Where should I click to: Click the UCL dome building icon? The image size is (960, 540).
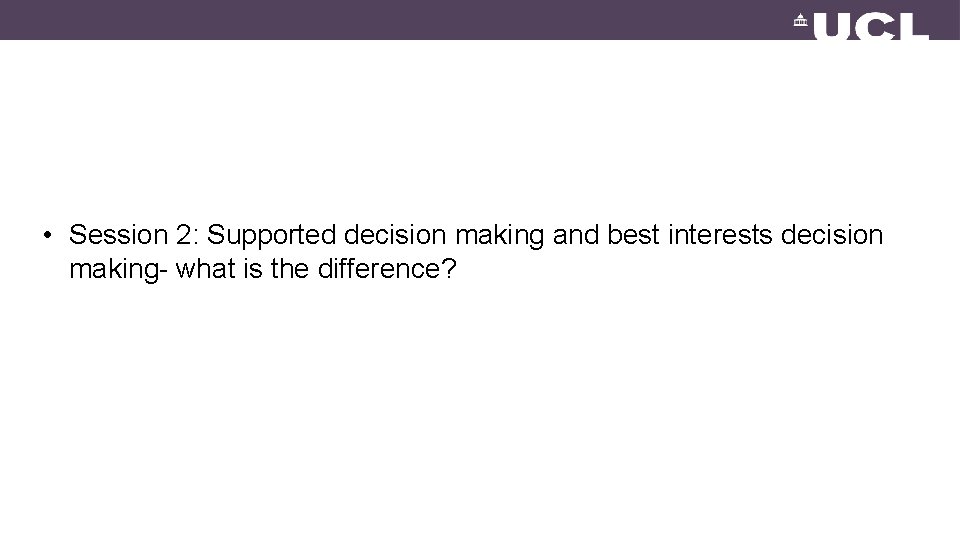(x=800, y=20)
